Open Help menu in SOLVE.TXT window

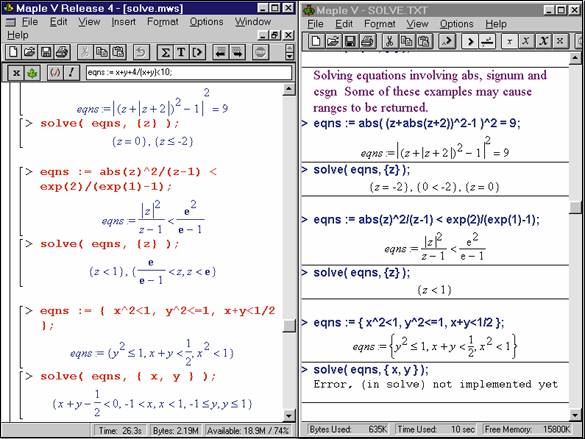click(x=496, y=24)
